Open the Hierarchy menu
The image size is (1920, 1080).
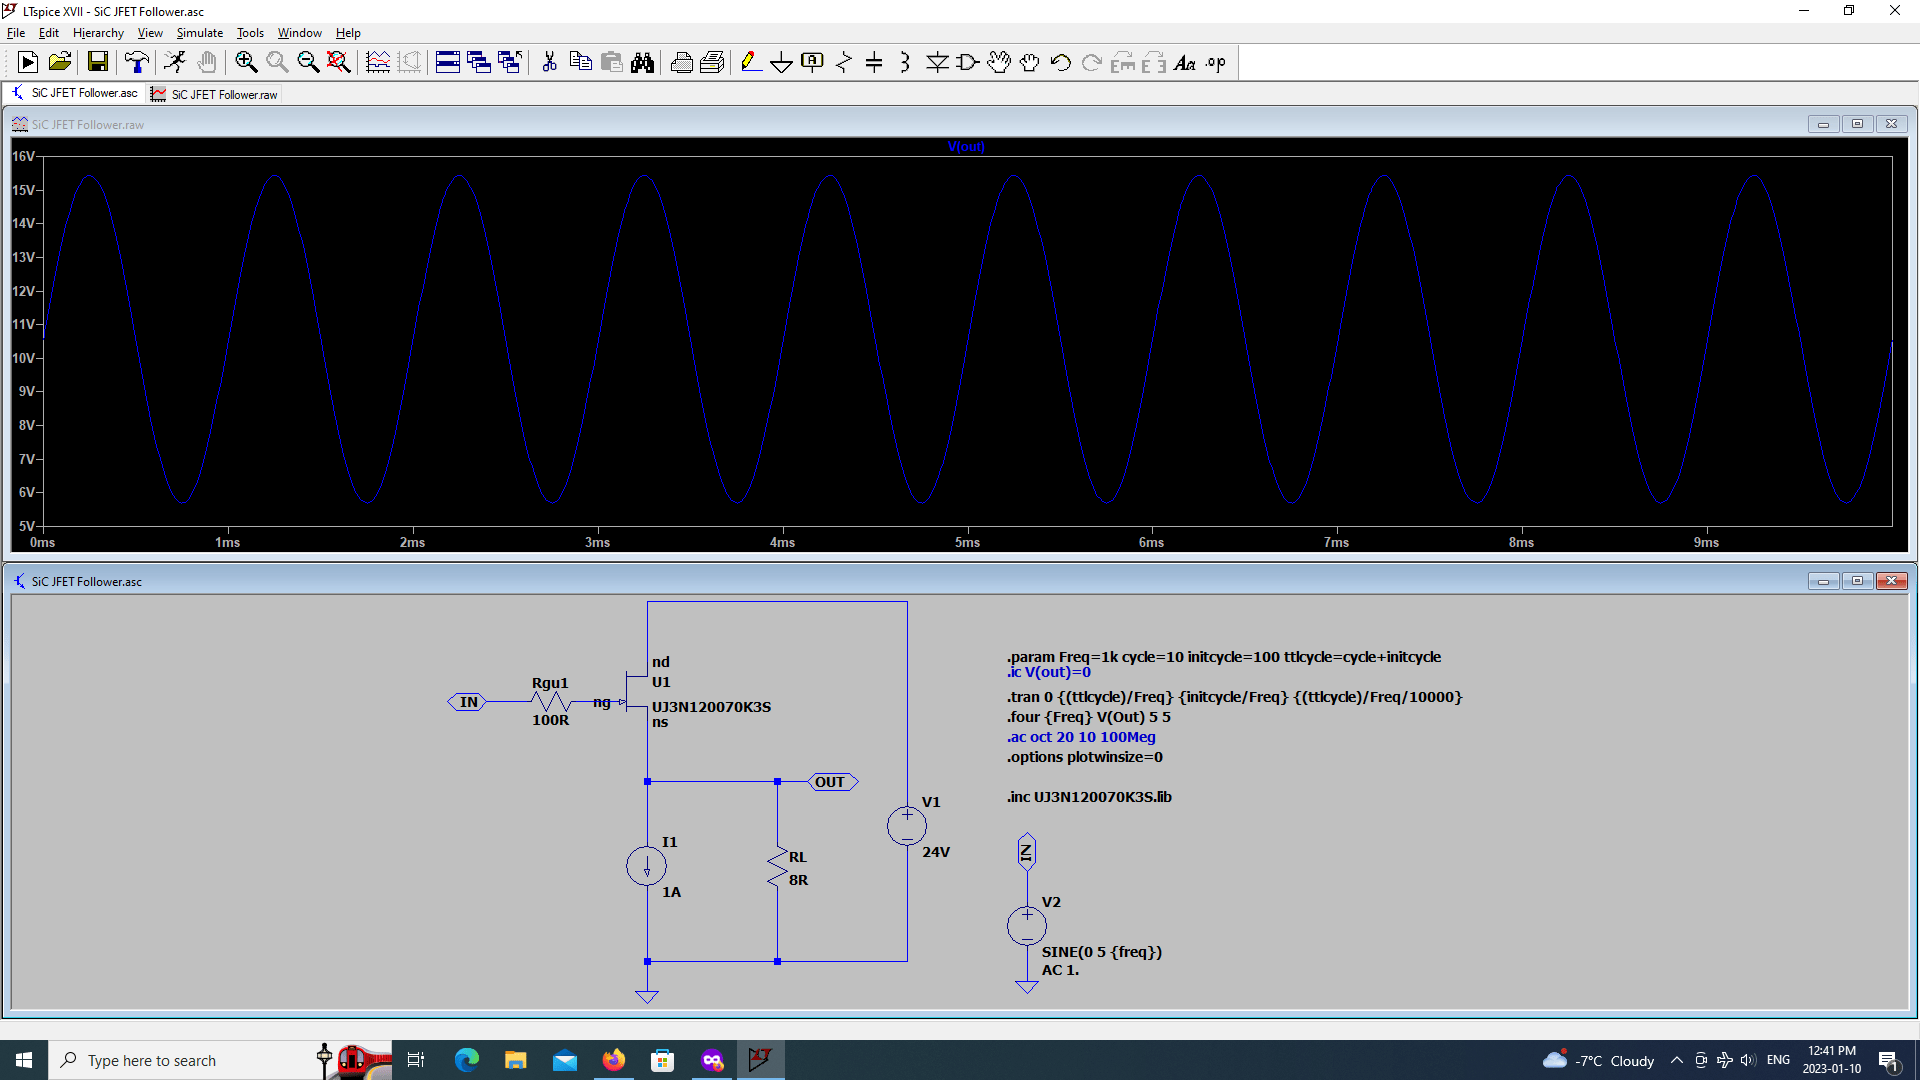point(98,33)
